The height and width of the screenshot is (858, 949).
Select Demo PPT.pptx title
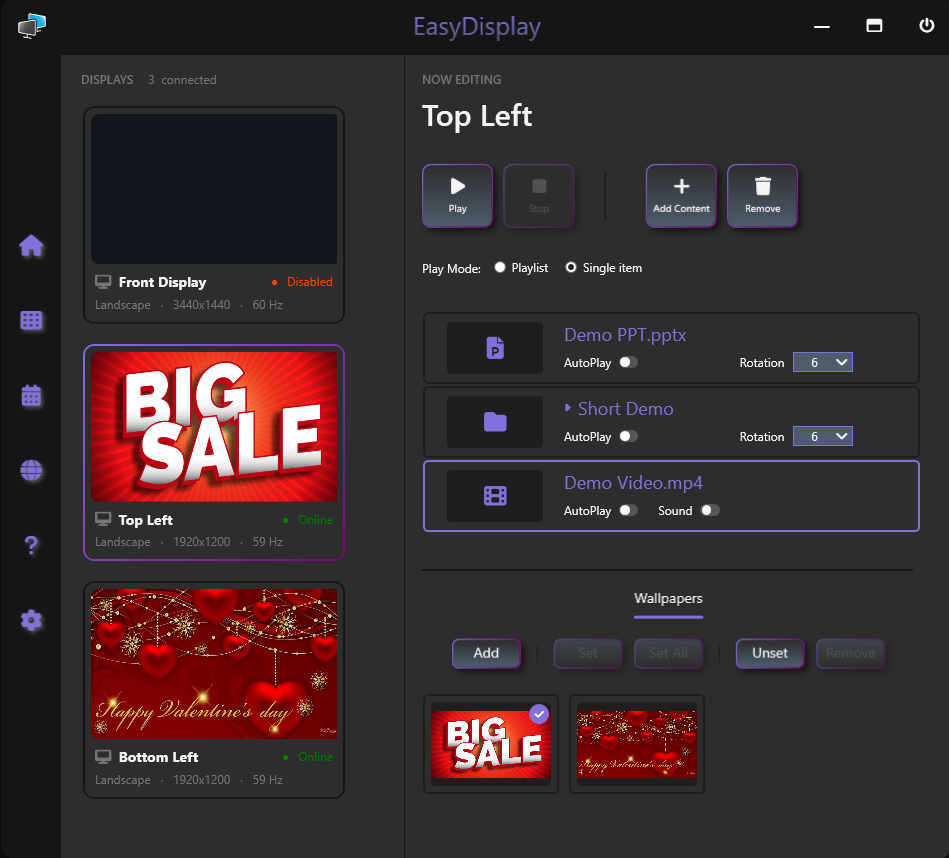625,335
